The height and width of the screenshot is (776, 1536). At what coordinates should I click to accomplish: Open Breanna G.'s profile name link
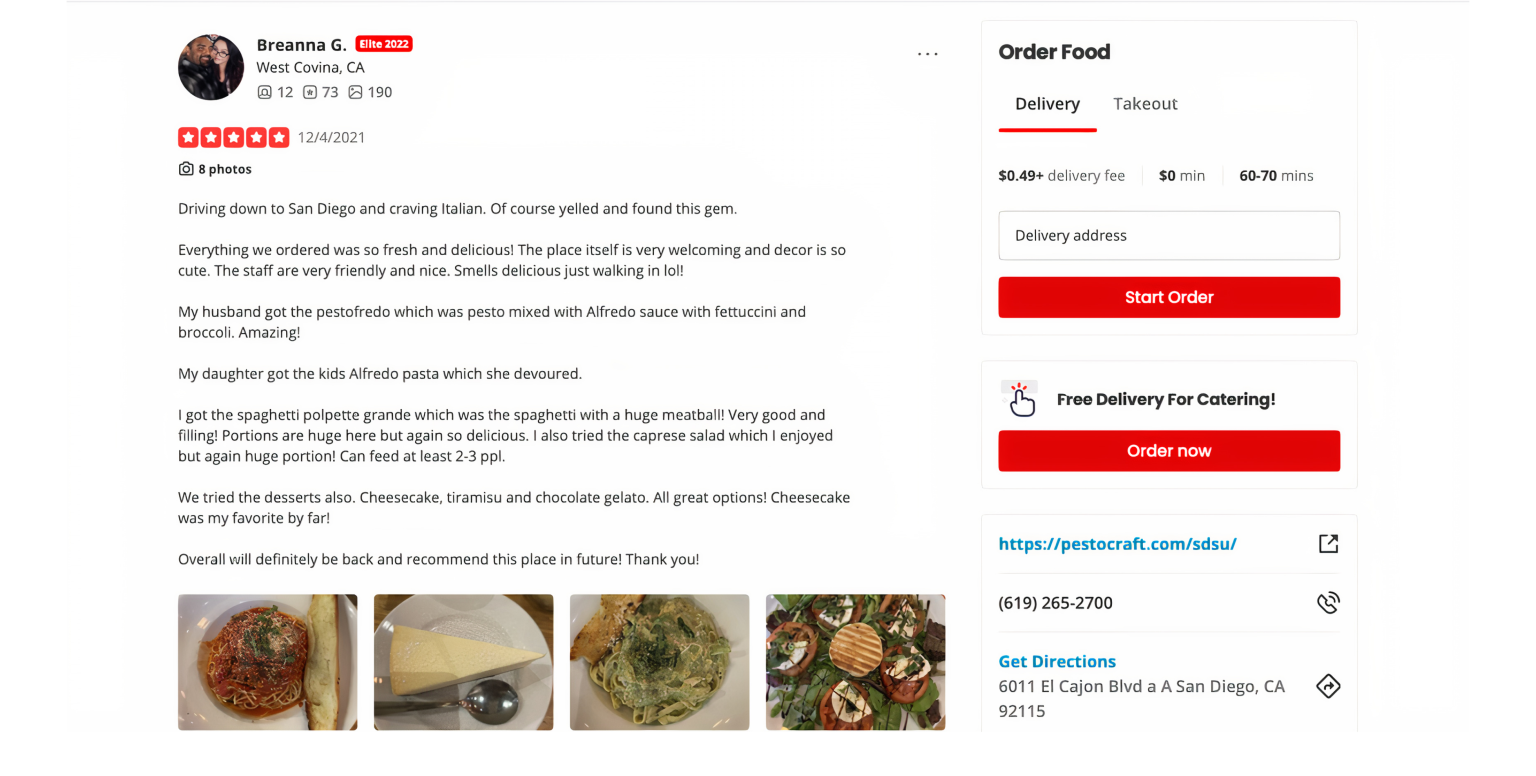(301, 44)
